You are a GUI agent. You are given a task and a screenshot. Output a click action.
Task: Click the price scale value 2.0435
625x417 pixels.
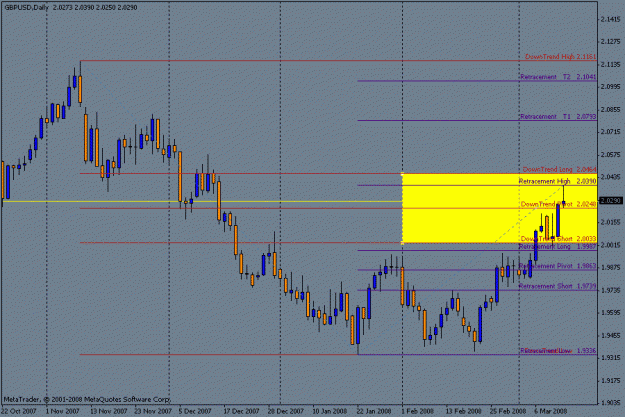pyautogui.click(x=611, y=177)
